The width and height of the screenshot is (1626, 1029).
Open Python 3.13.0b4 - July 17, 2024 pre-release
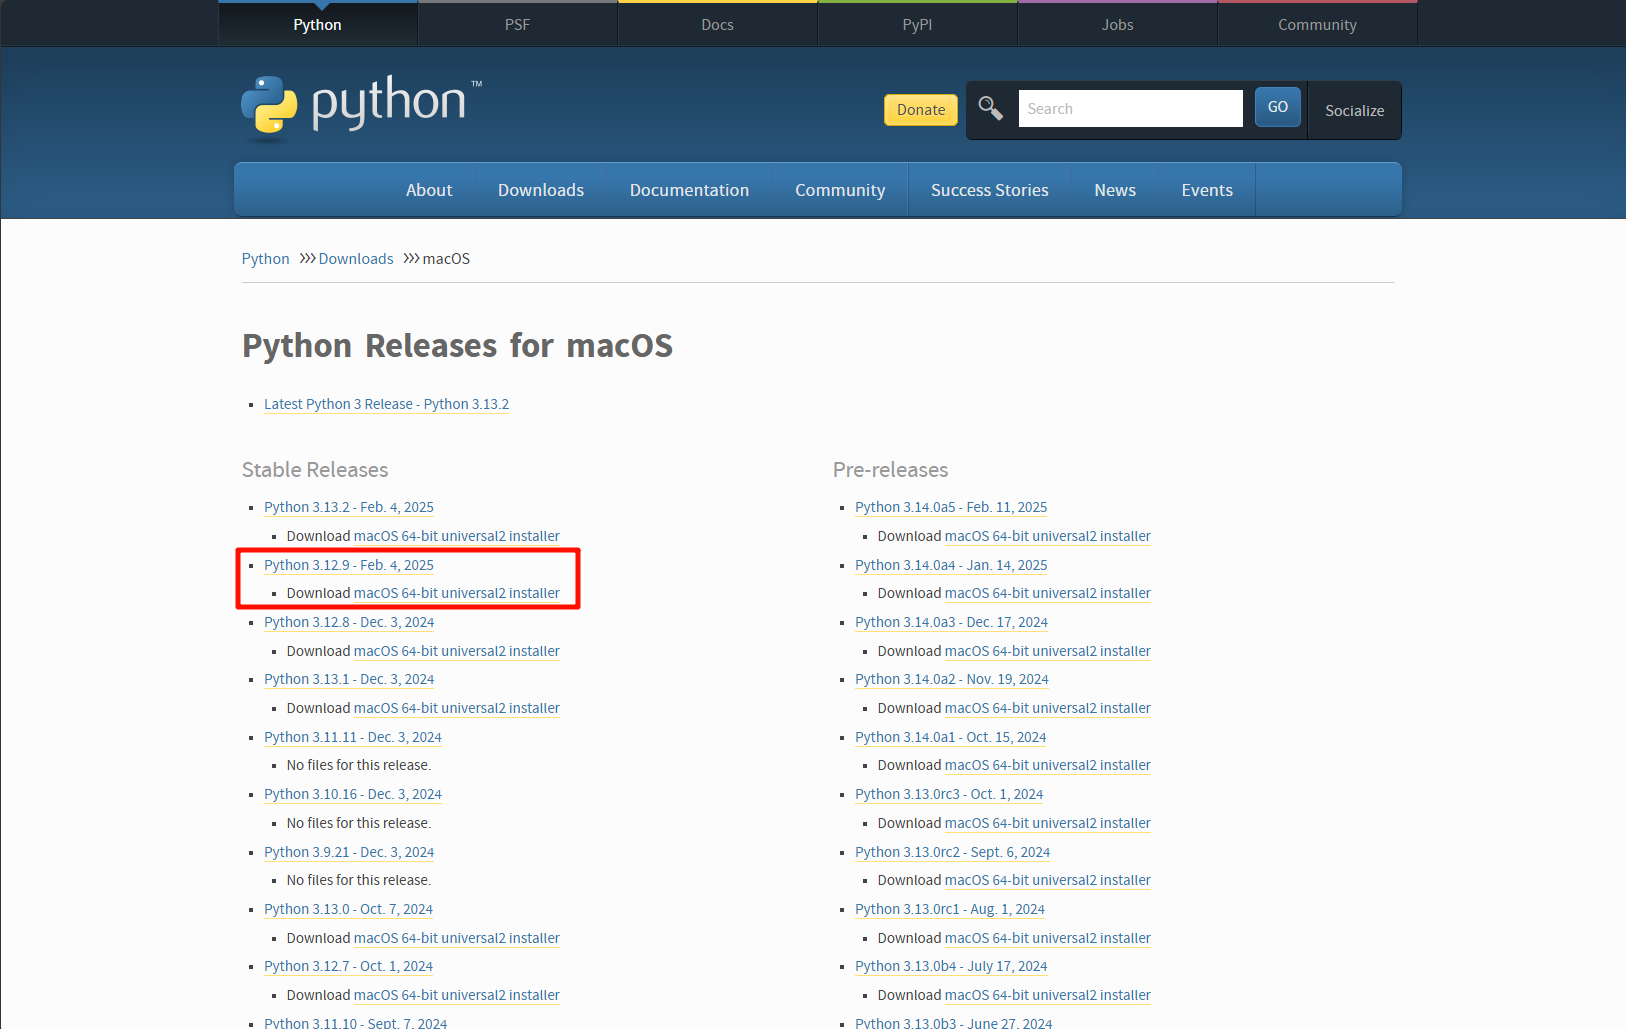click(x=951, y=966)
